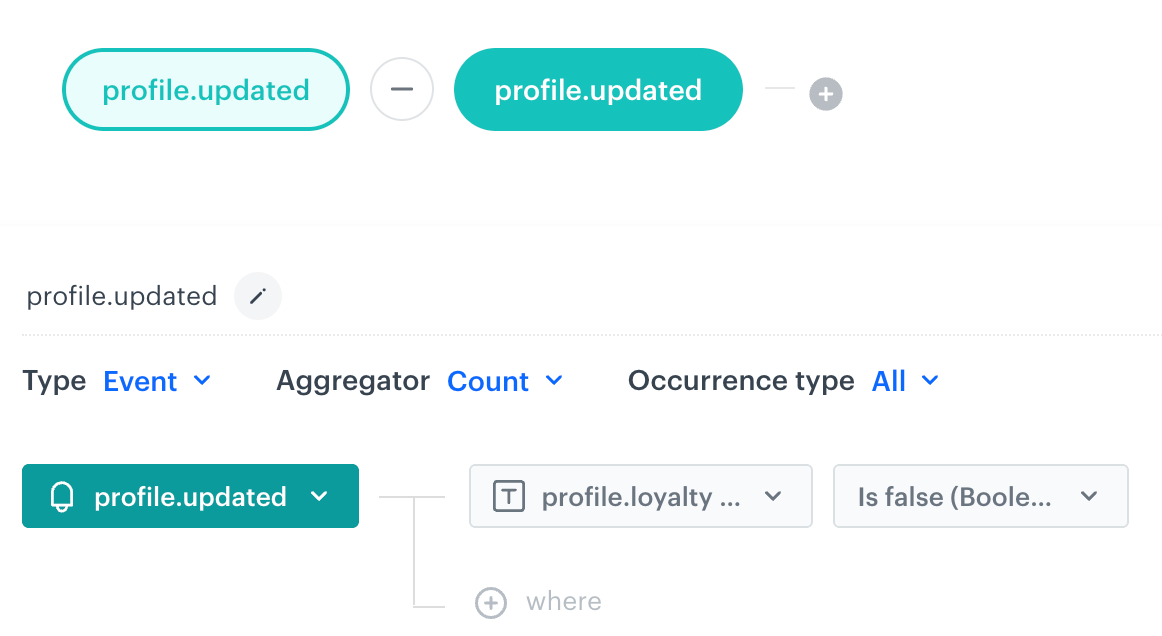The width and height of the screenshot is (1162, 636).
Task: Expand the profile.loyalty parameter dropdown
Action: 640,497
